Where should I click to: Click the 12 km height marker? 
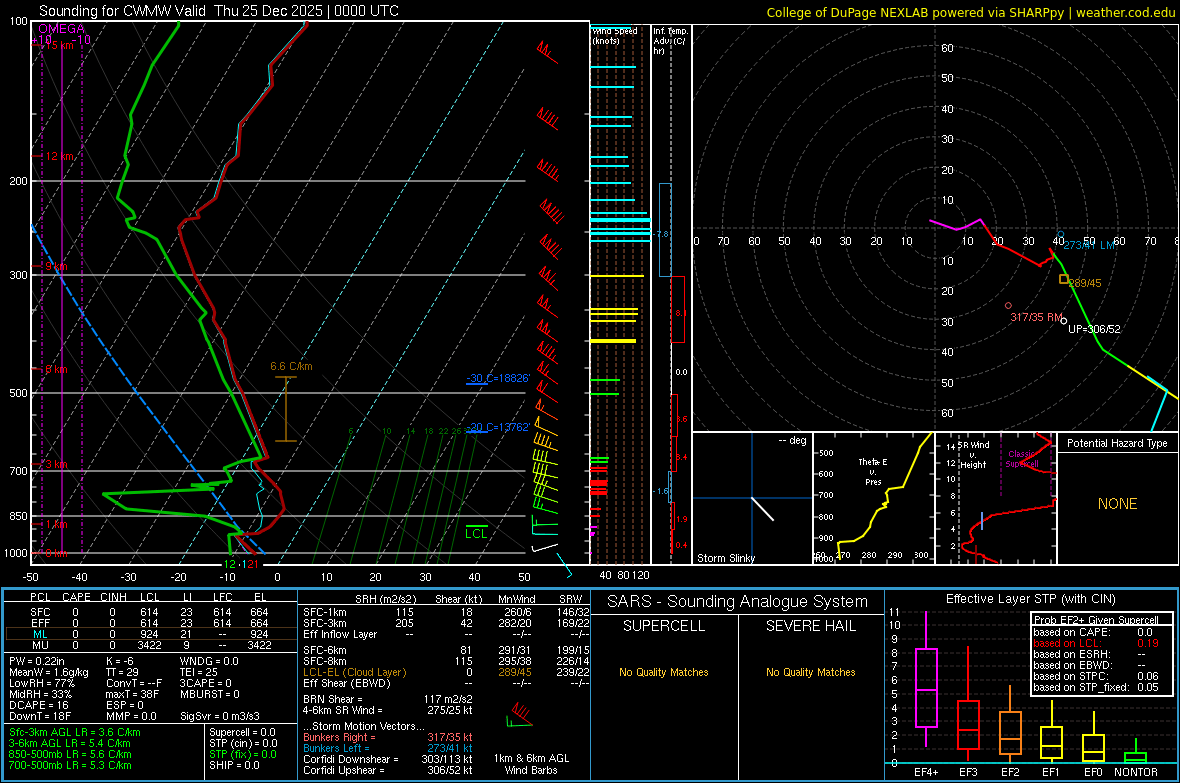tap(60, 157)
